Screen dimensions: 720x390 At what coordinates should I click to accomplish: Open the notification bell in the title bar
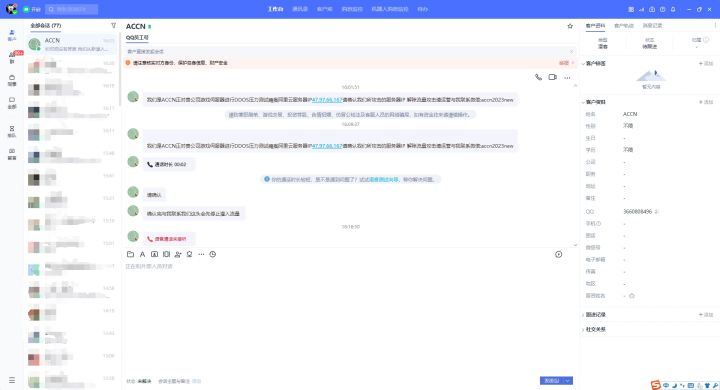[x=673, y=9]
